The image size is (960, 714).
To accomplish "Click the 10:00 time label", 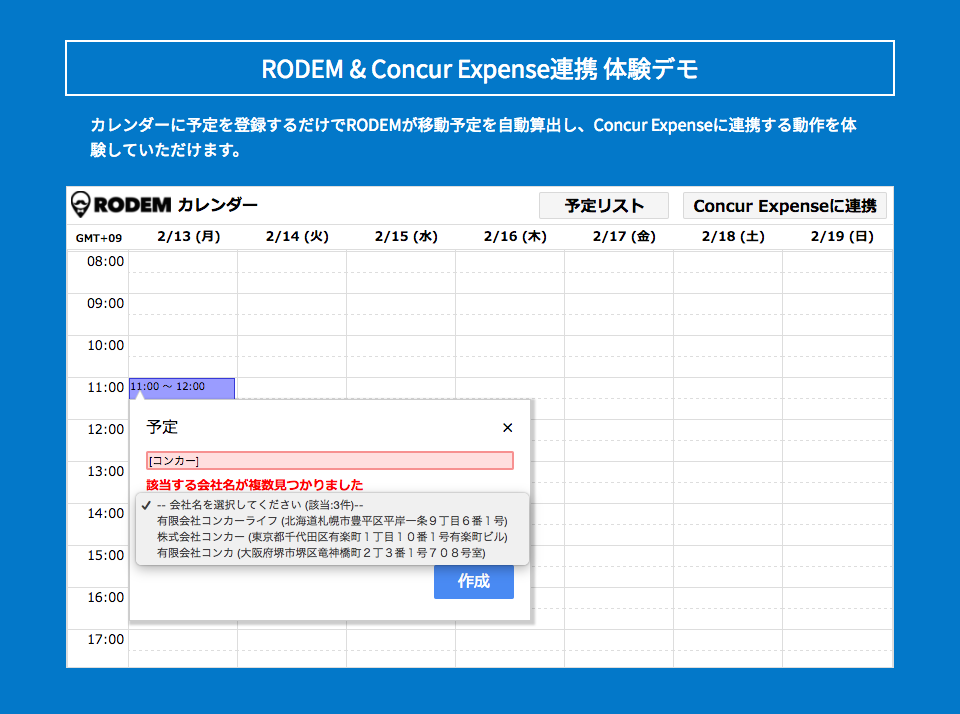I will coord(105,345).
